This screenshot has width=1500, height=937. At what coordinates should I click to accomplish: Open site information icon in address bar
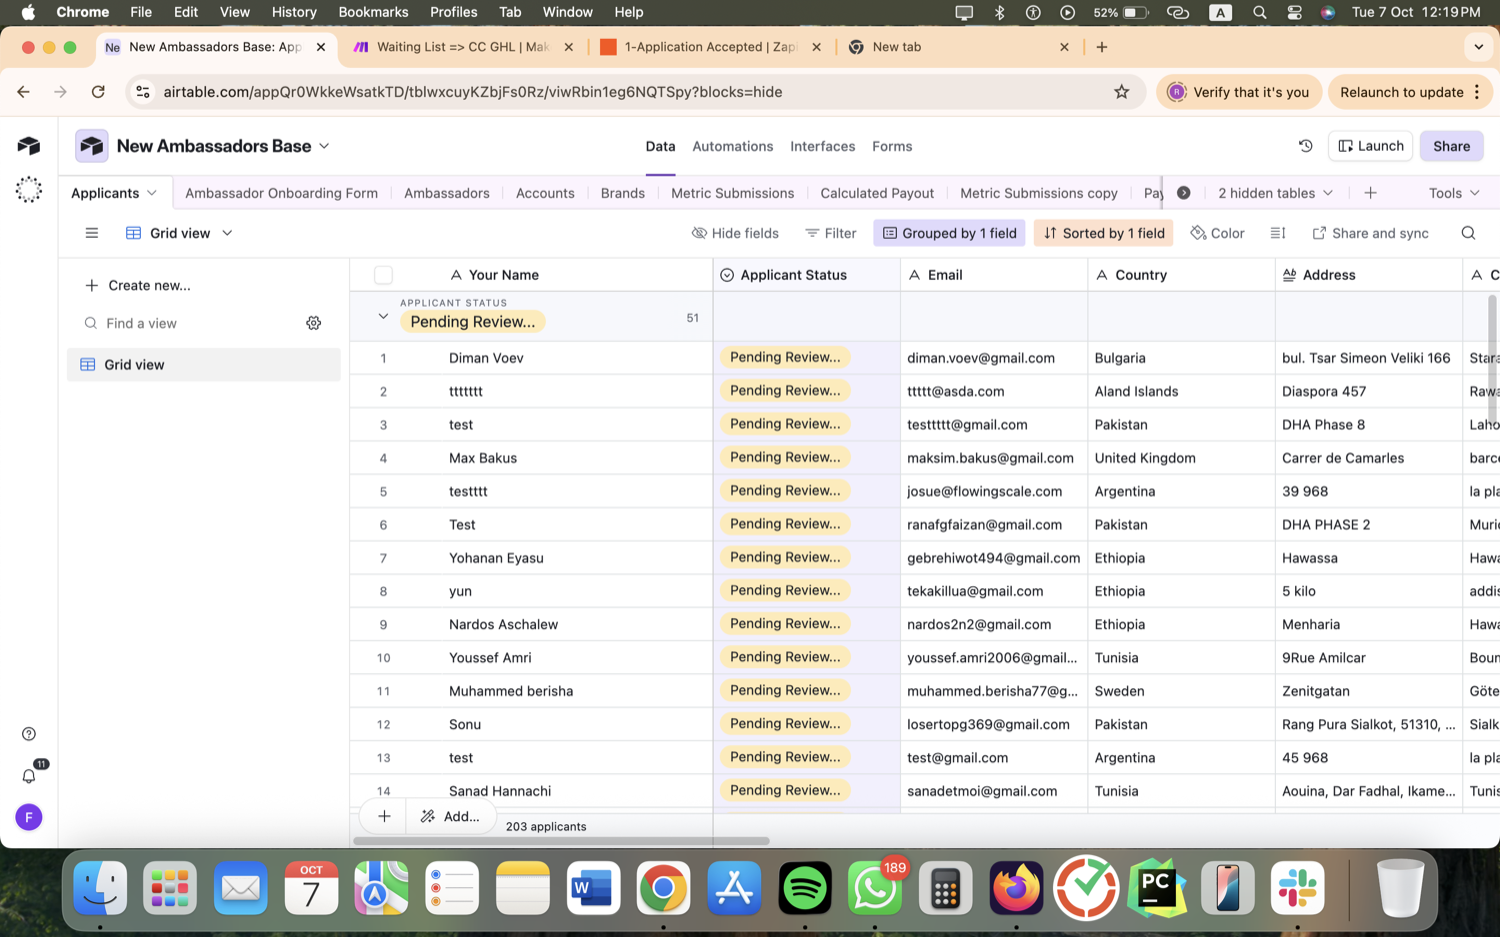pyautogui.click(x=143, y=92)
